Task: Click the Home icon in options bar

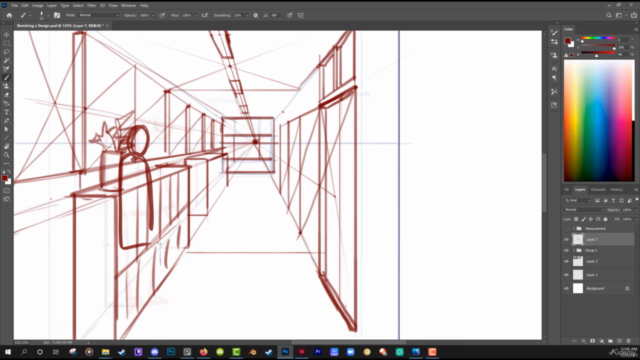Action: pos(9,16)
